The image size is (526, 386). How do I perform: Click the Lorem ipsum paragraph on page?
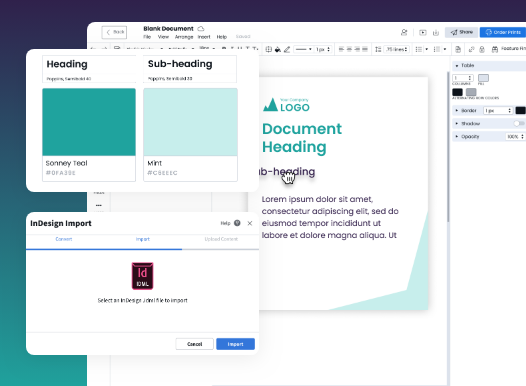coord(330,217)
